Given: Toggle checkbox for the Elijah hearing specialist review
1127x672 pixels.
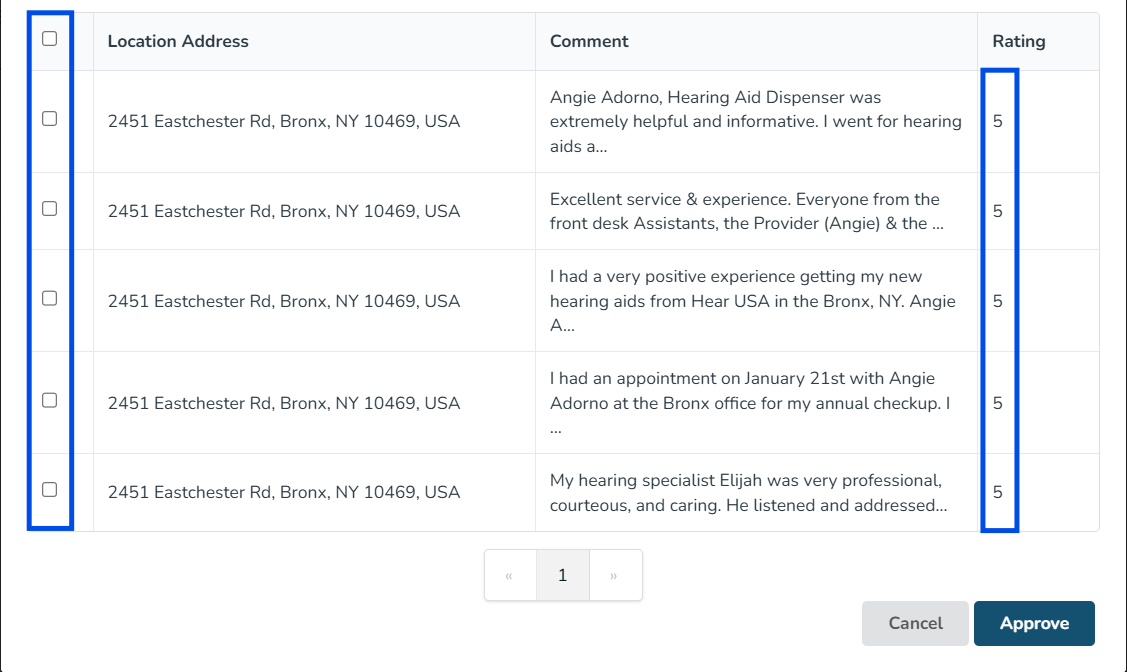Looking at the screenshot, I should [x=49, y=490].
